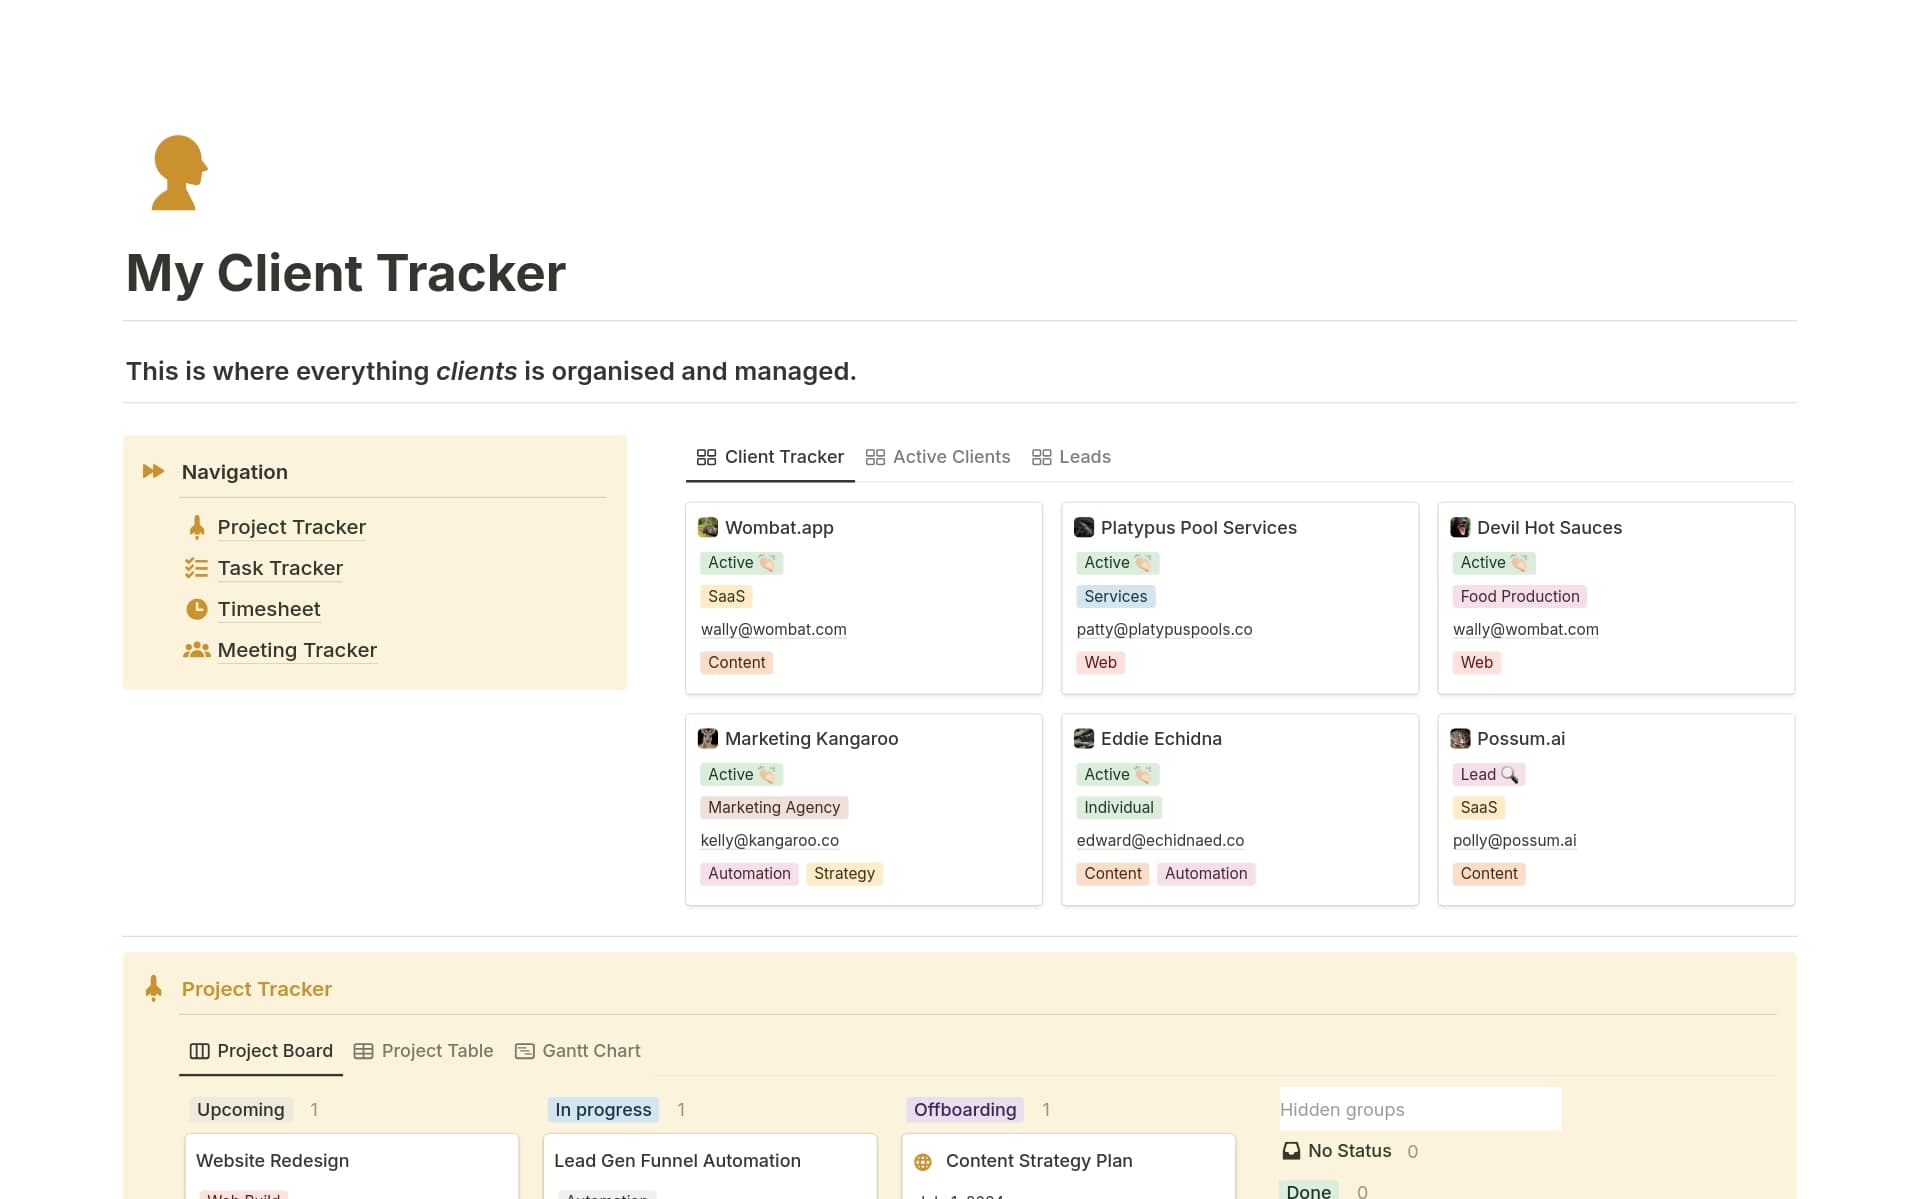Click the gallery icon next to Leads view
This screenshot has height=1199, width=1920.
pos(1043,457)
